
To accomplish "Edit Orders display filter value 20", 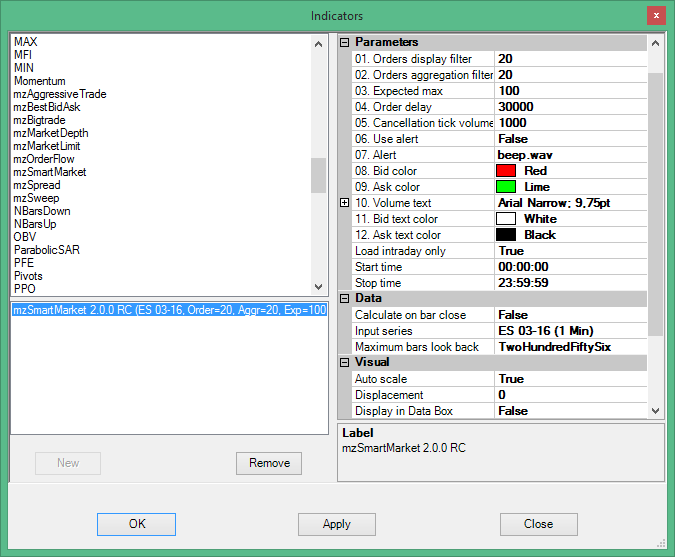I will click(571, 59).
